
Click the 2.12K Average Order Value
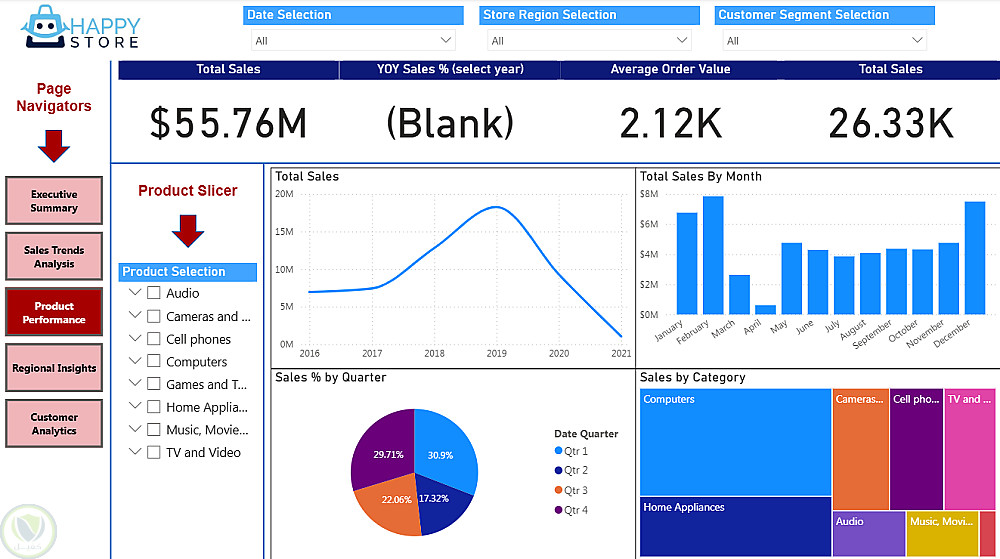tap(670, 123)
